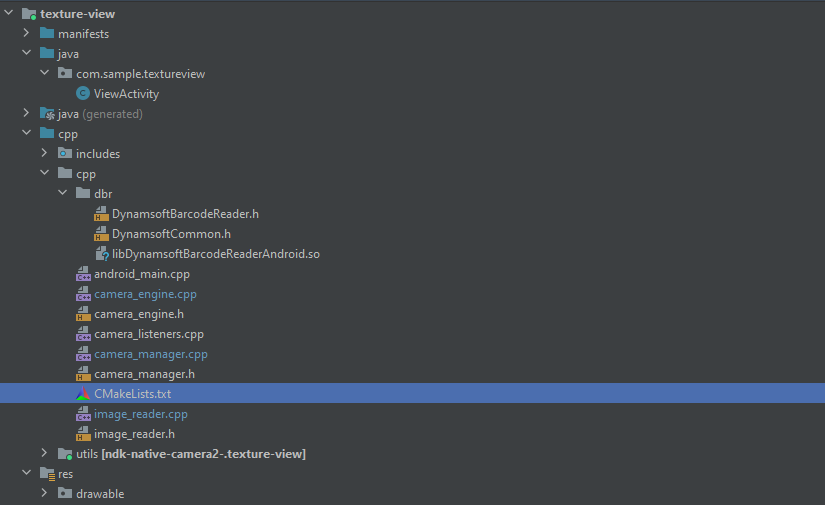
Task: Click the camera_engine.h header icon
Action: pyautogui.click(x=83, y=314)
